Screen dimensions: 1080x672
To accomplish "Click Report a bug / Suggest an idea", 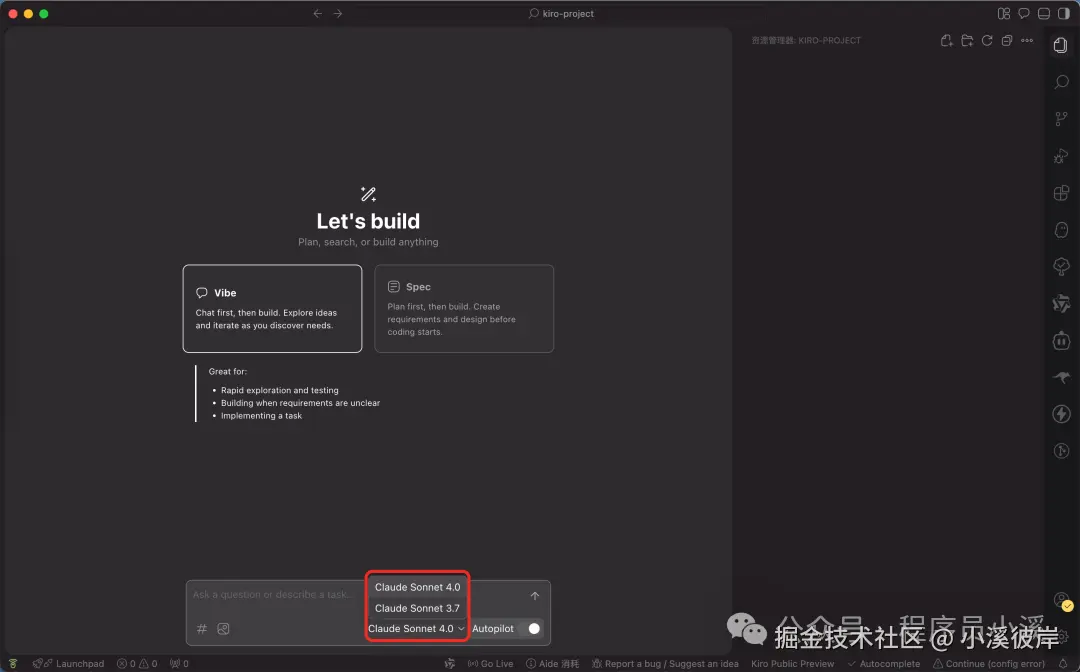I will (x=665, y=664).
